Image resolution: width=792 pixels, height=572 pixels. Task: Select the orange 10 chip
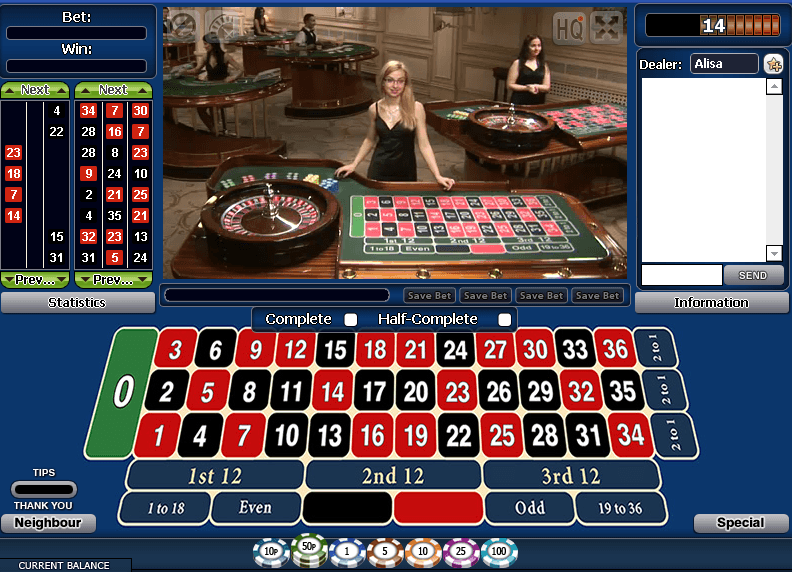423,551
